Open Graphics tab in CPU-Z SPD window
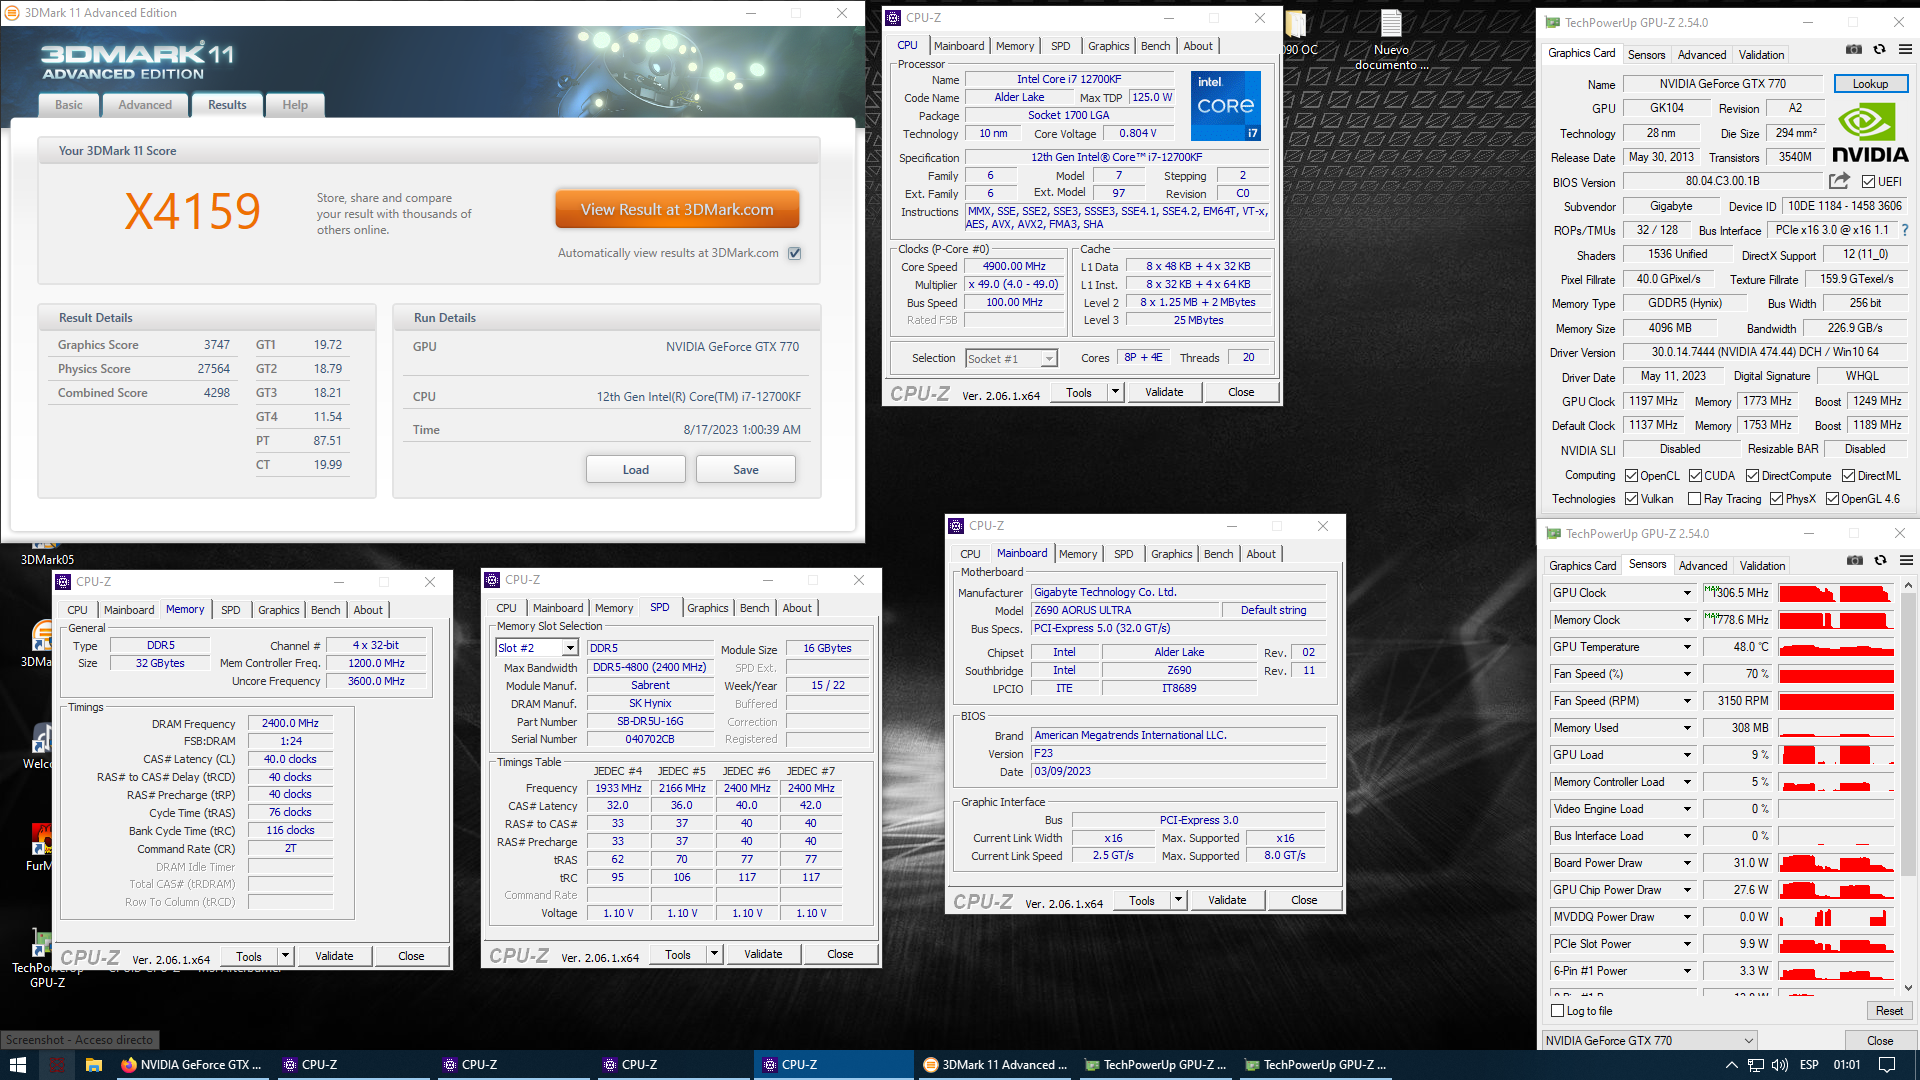 [x=708, y=608]
